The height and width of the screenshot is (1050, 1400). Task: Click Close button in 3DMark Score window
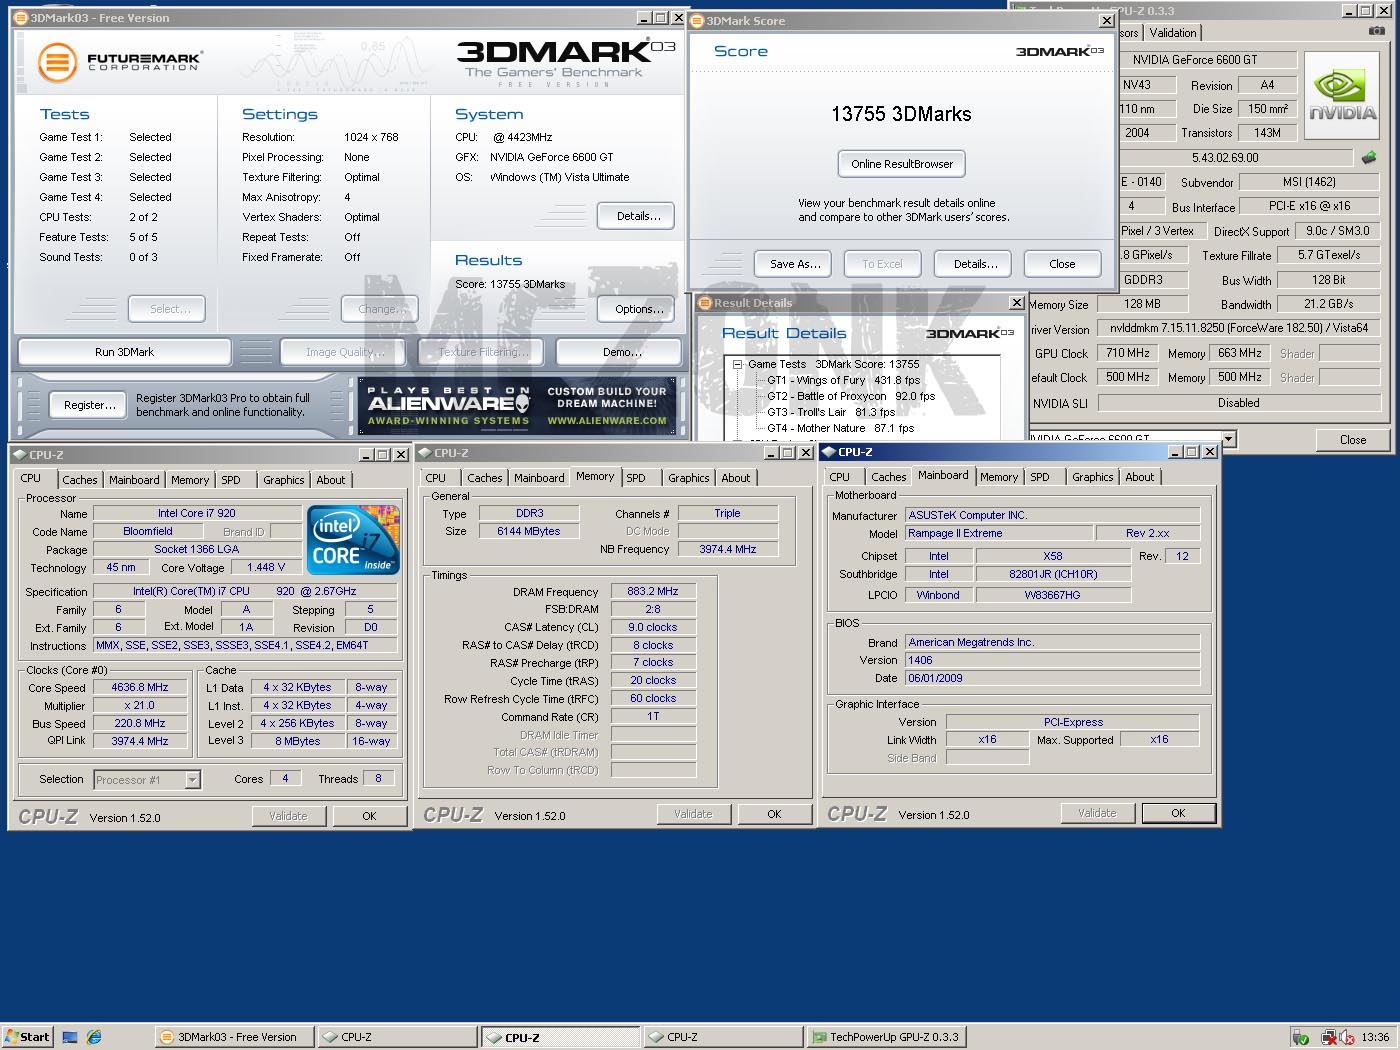pos(1062,264)
